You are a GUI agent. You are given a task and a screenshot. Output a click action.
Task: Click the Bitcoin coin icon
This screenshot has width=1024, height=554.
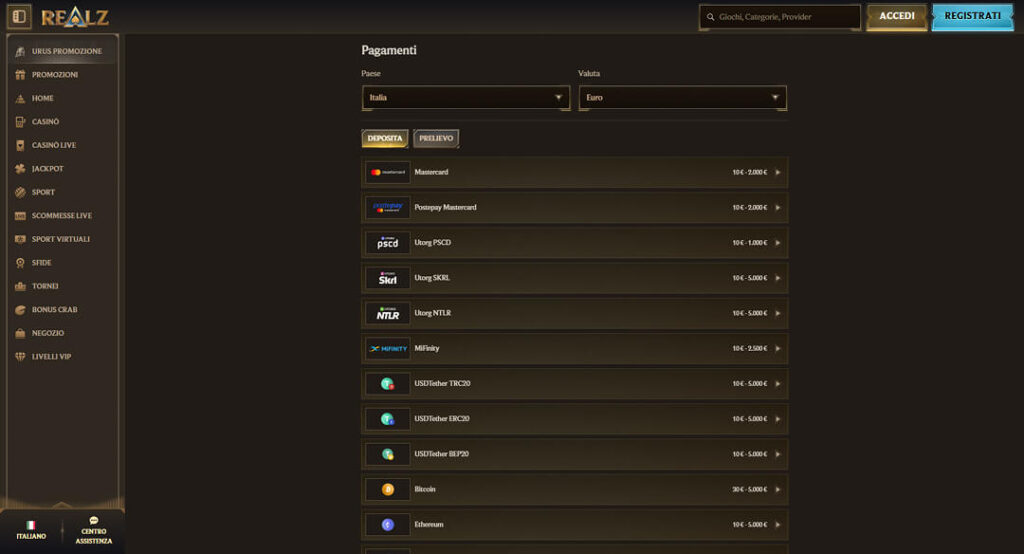(388, 489)
